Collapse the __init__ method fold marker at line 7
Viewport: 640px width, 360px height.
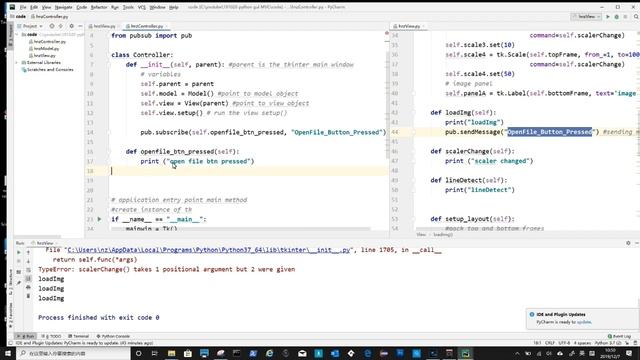109,64
